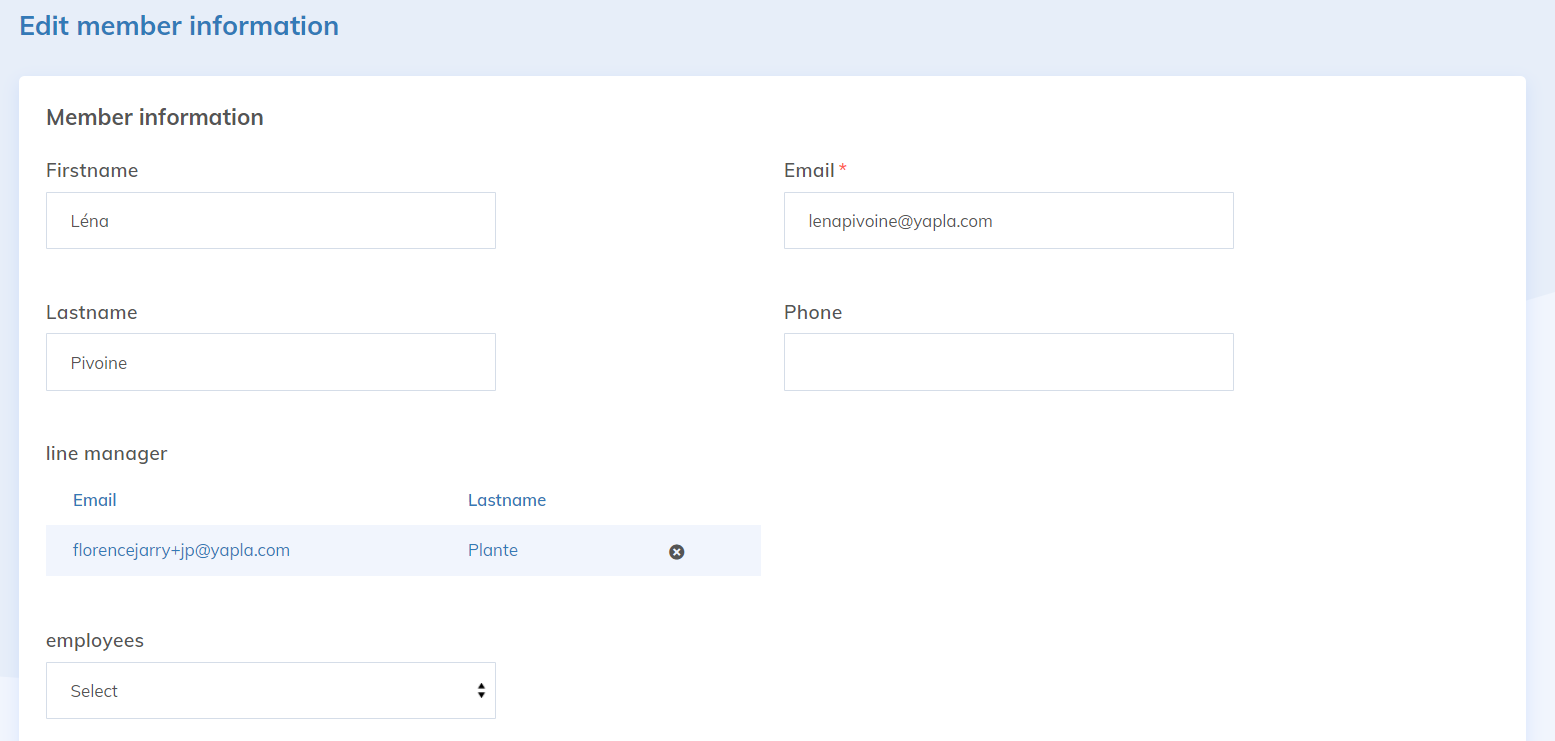The image size is (1555, 741).
Task: Open the florencejarry+jp@yapla.com email link
Action: pyautogui.click(x=181, y=550)
